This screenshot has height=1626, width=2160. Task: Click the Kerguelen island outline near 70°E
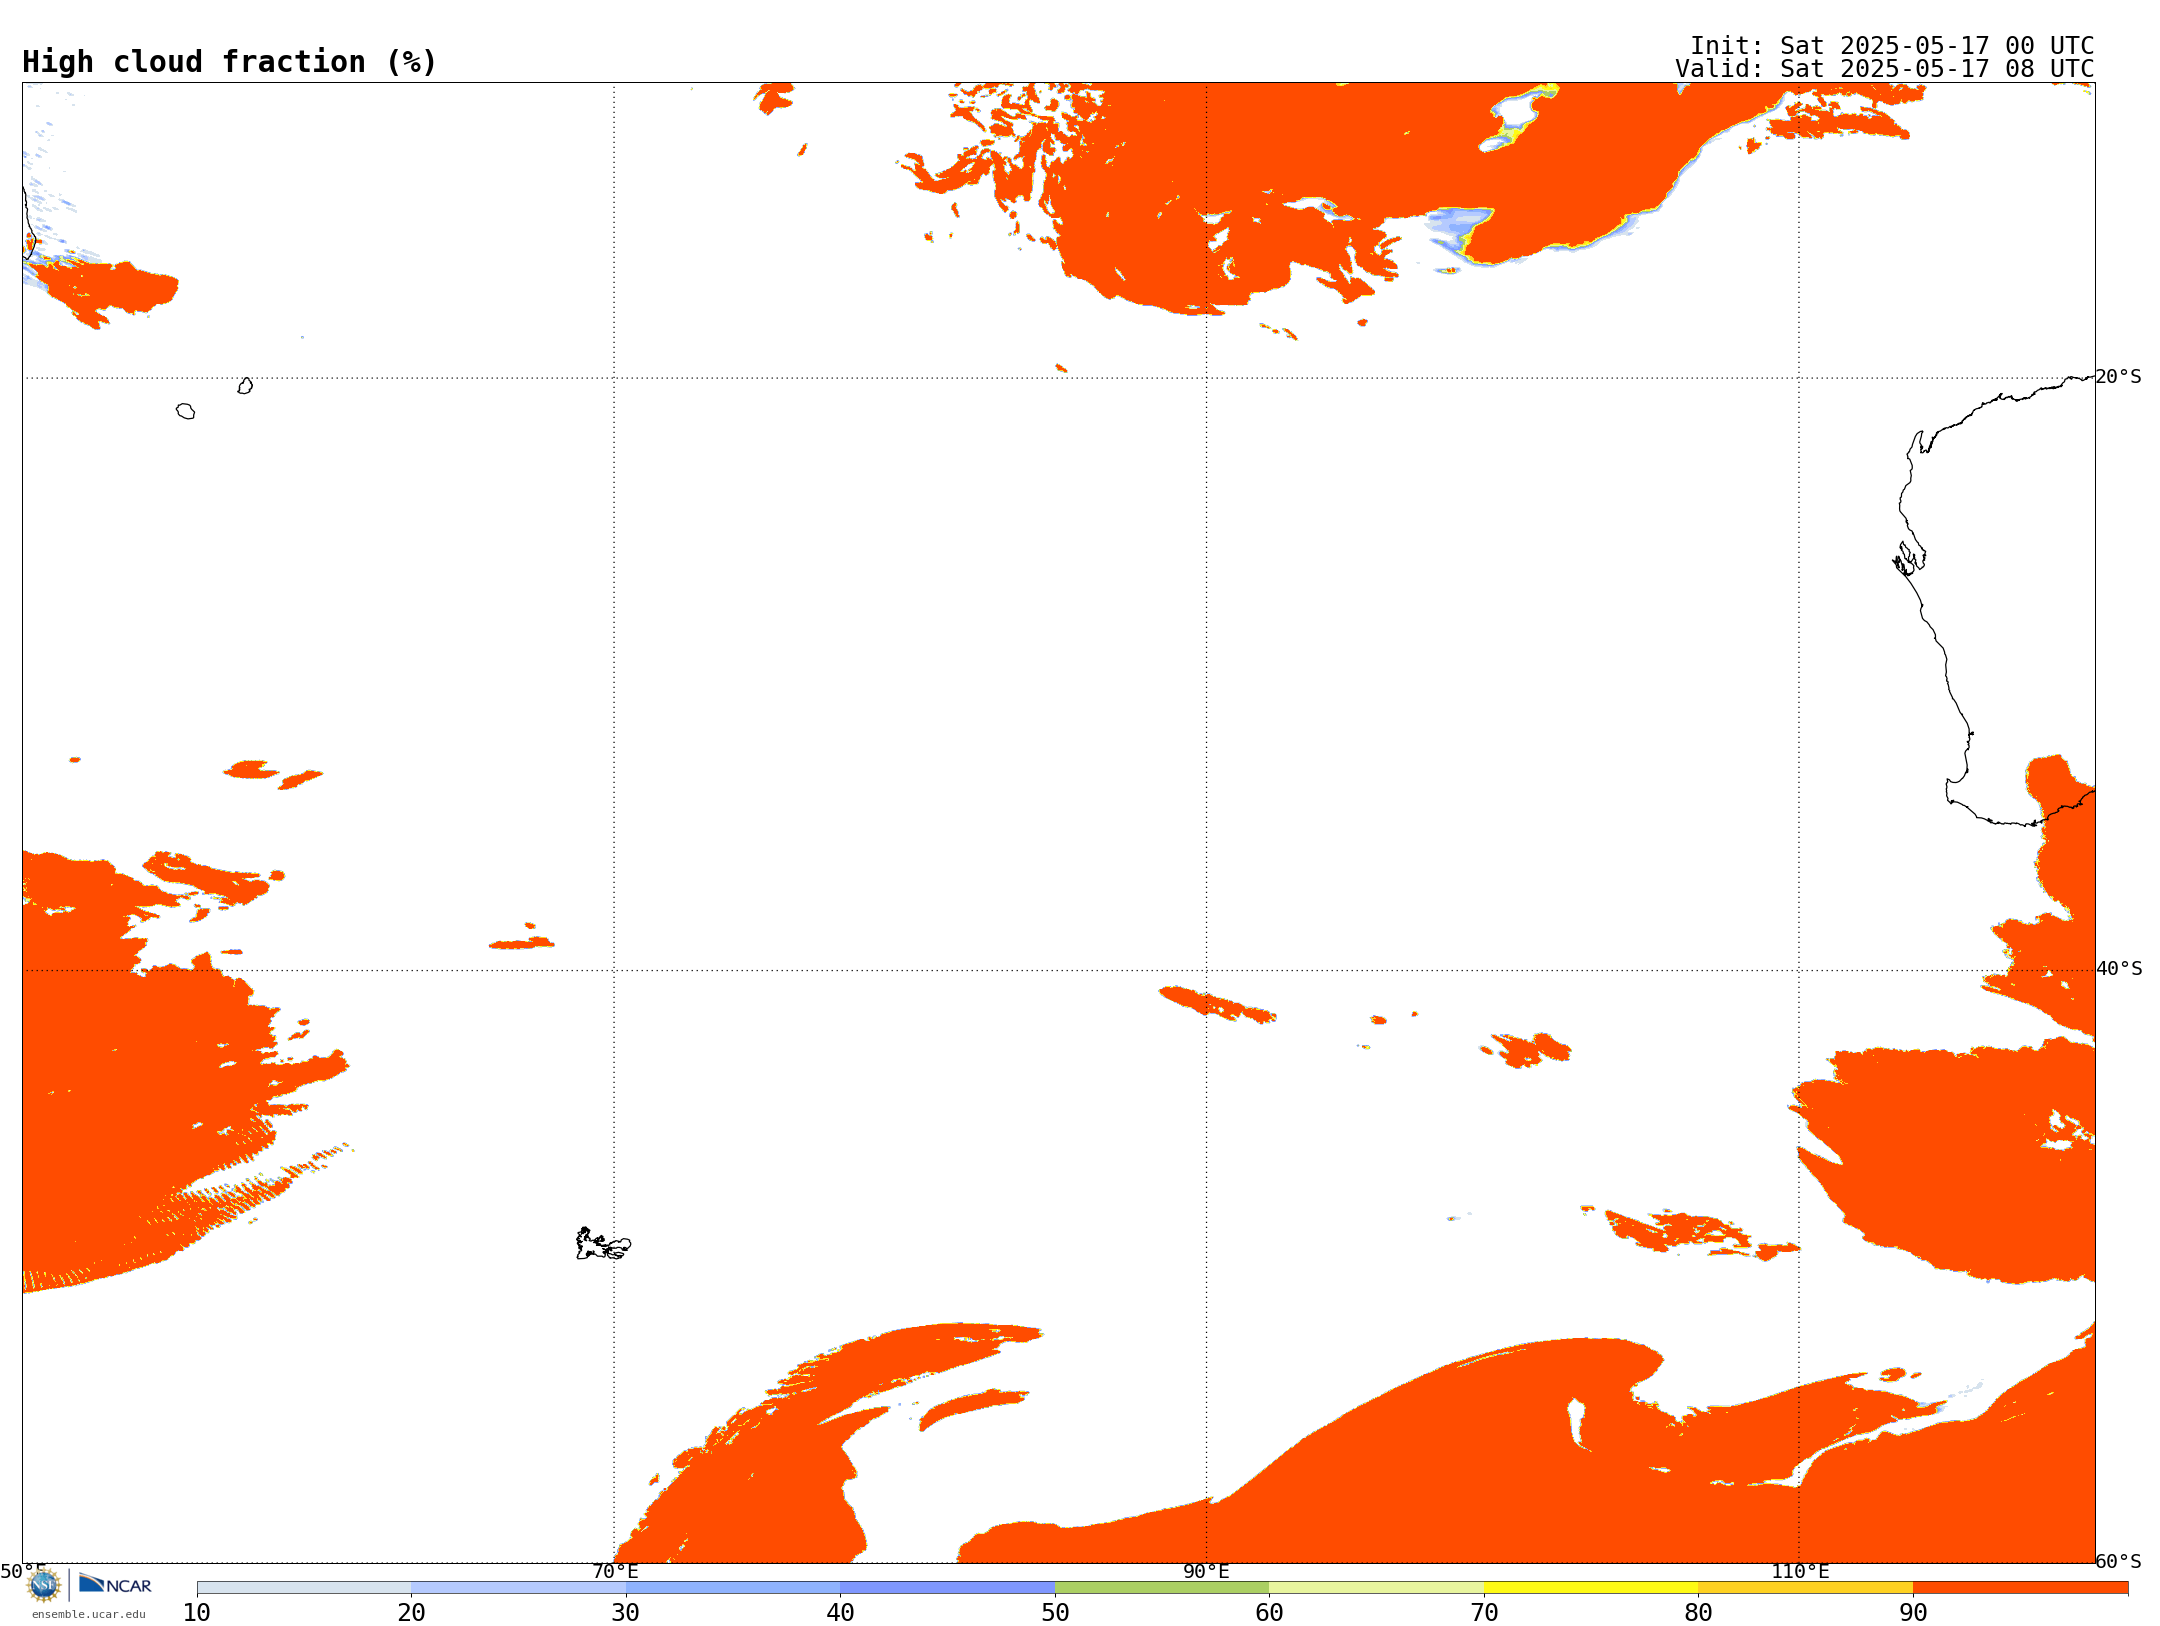point(602,1244)
